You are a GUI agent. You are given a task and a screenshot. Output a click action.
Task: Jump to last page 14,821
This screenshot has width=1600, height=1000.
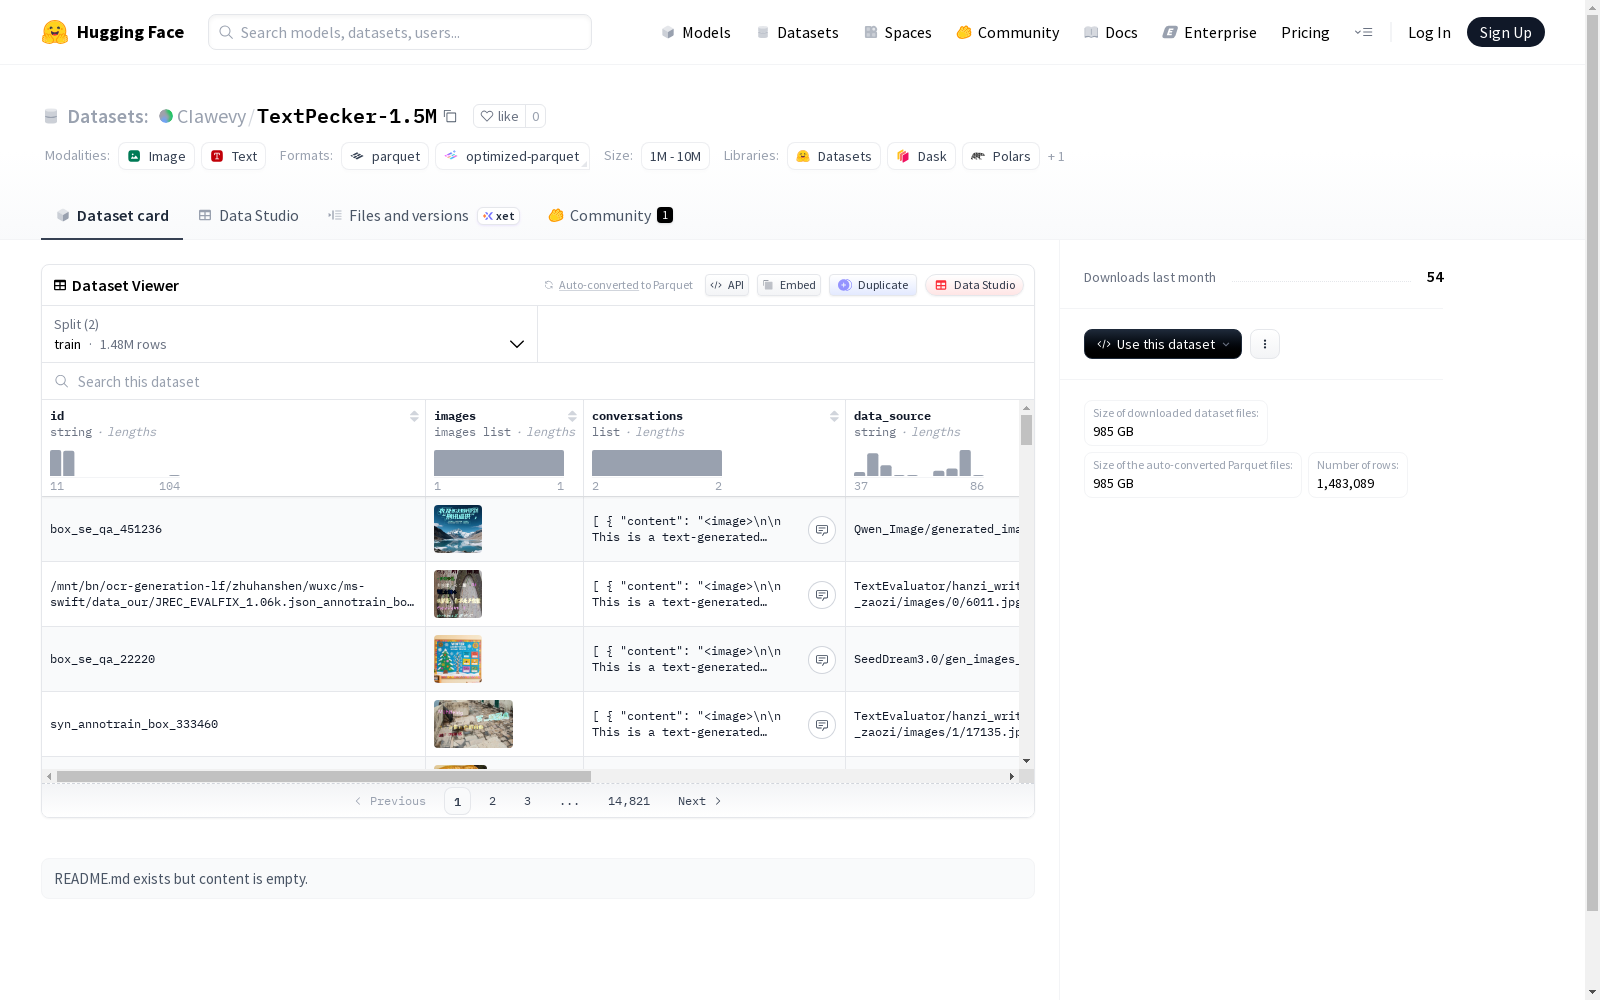point(629,801)
